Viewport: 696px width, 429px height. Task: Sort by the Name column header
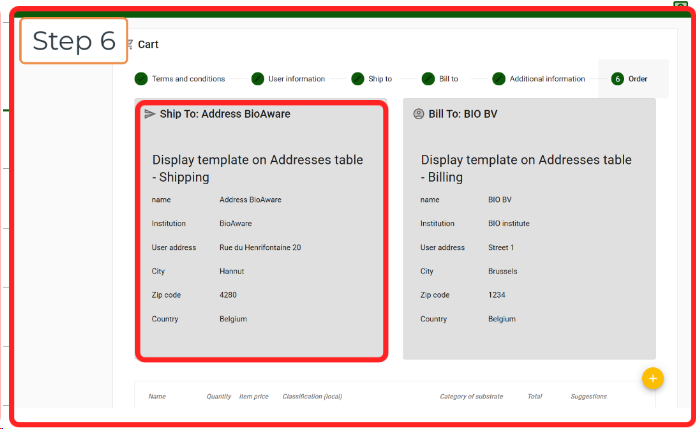[157, 397]
